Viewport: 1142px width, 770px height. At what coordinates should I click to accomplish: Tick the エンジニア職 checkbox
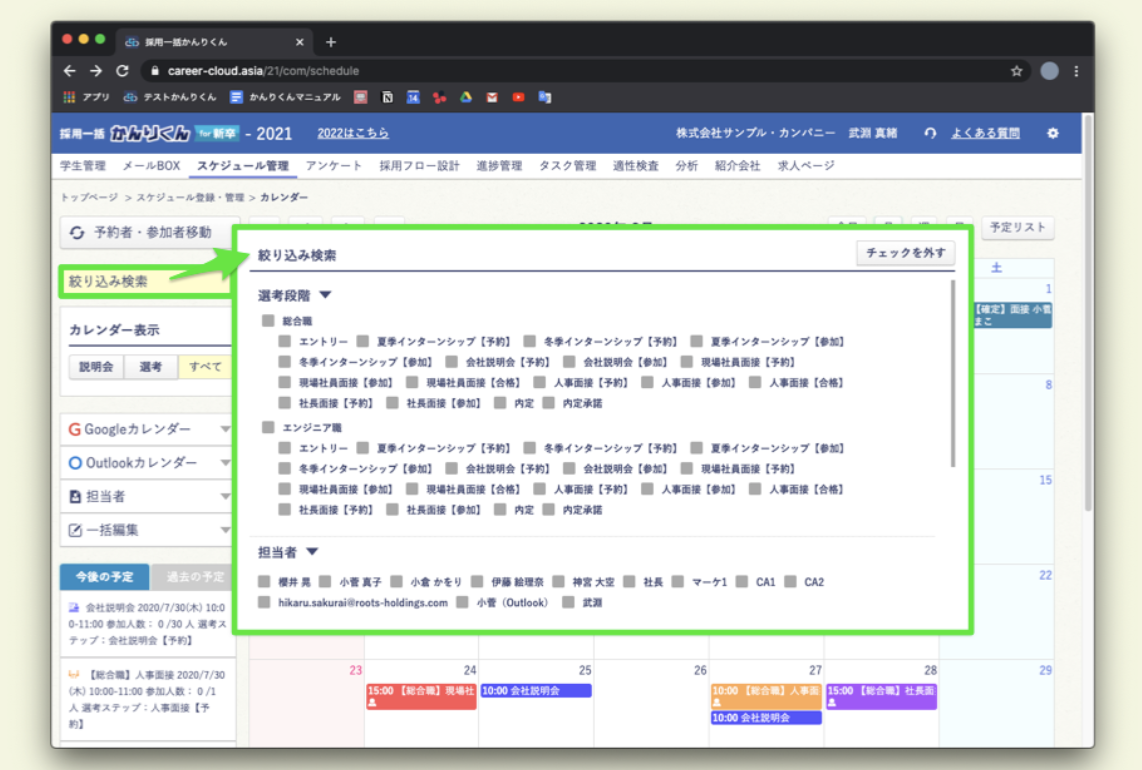tap(268, 427)
